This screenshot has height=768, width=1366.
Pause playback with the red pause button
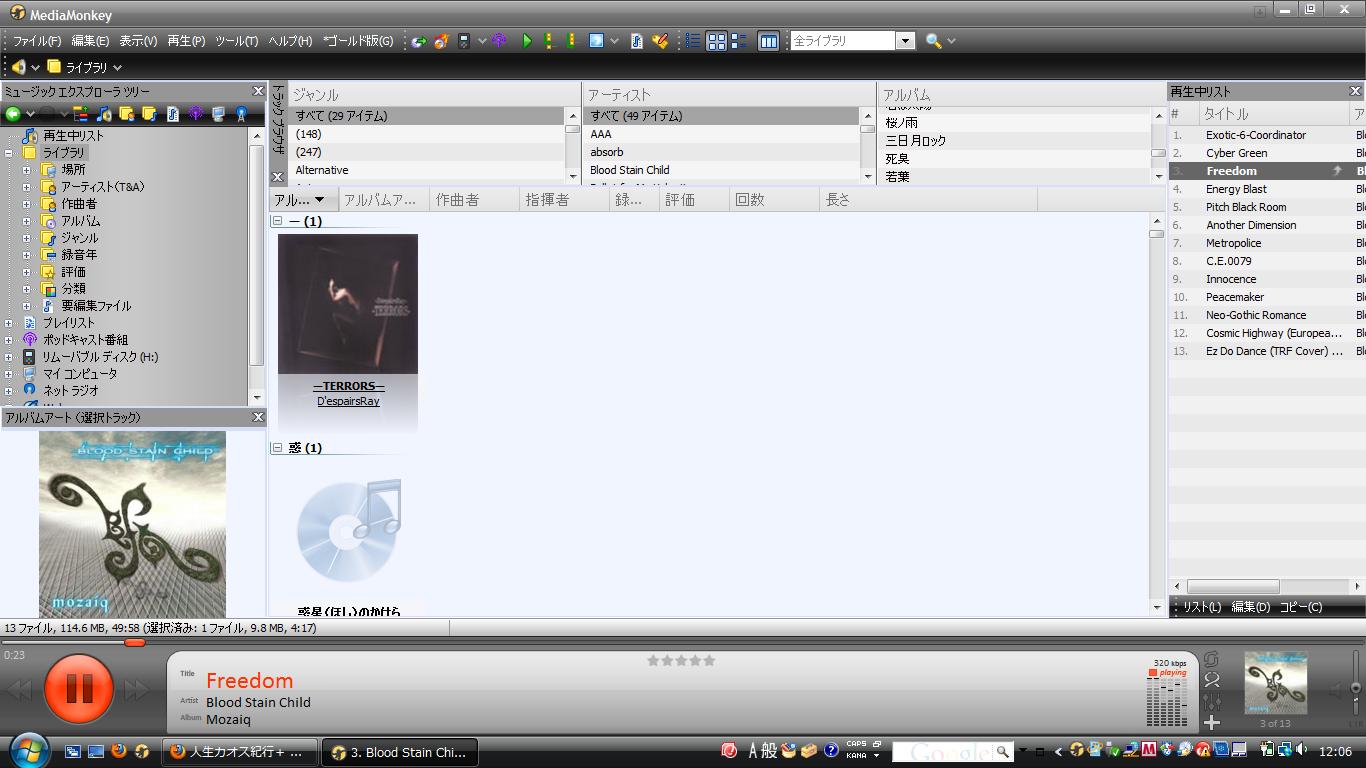coord(79,688)
